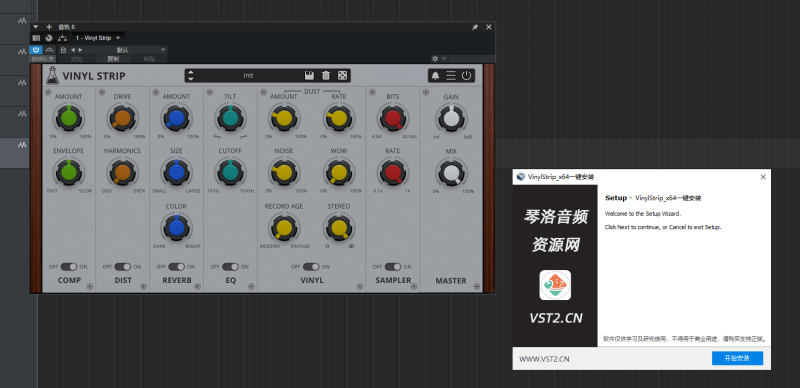Click the Wow knob
This screenshot has height=388, width=800.
(x=339, y=172)
